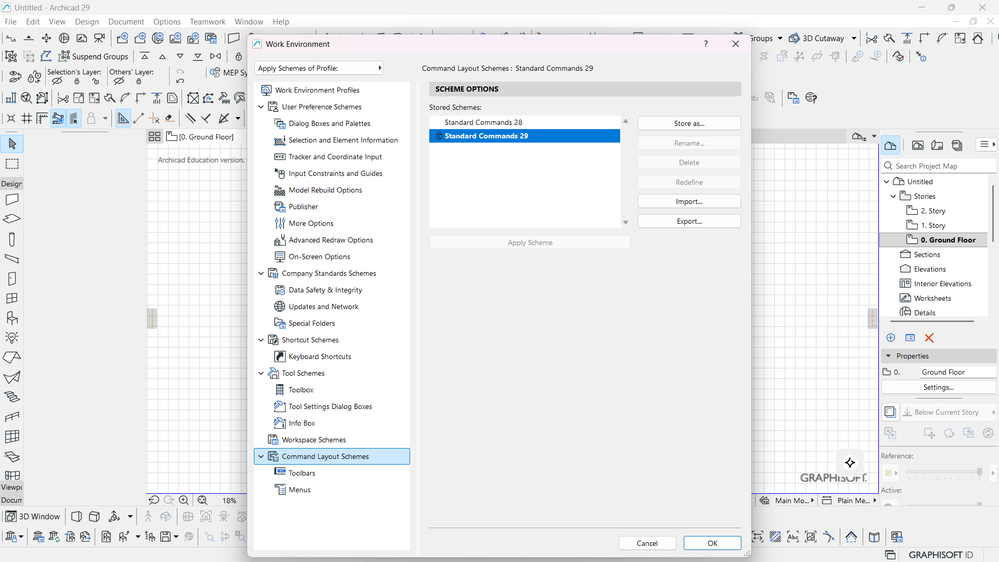This screenshot has width=999, height=562.
Task: Click the Import... button
Action: coord(689,201)
